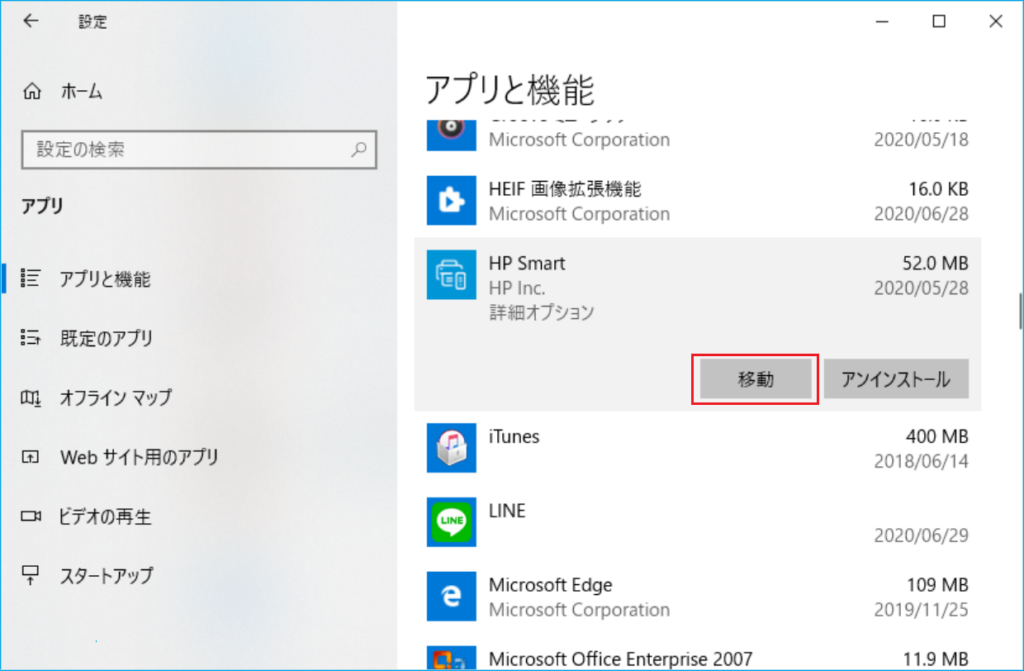
Task: Select the iTunes list entry name
Action: (x=514, y=436)
